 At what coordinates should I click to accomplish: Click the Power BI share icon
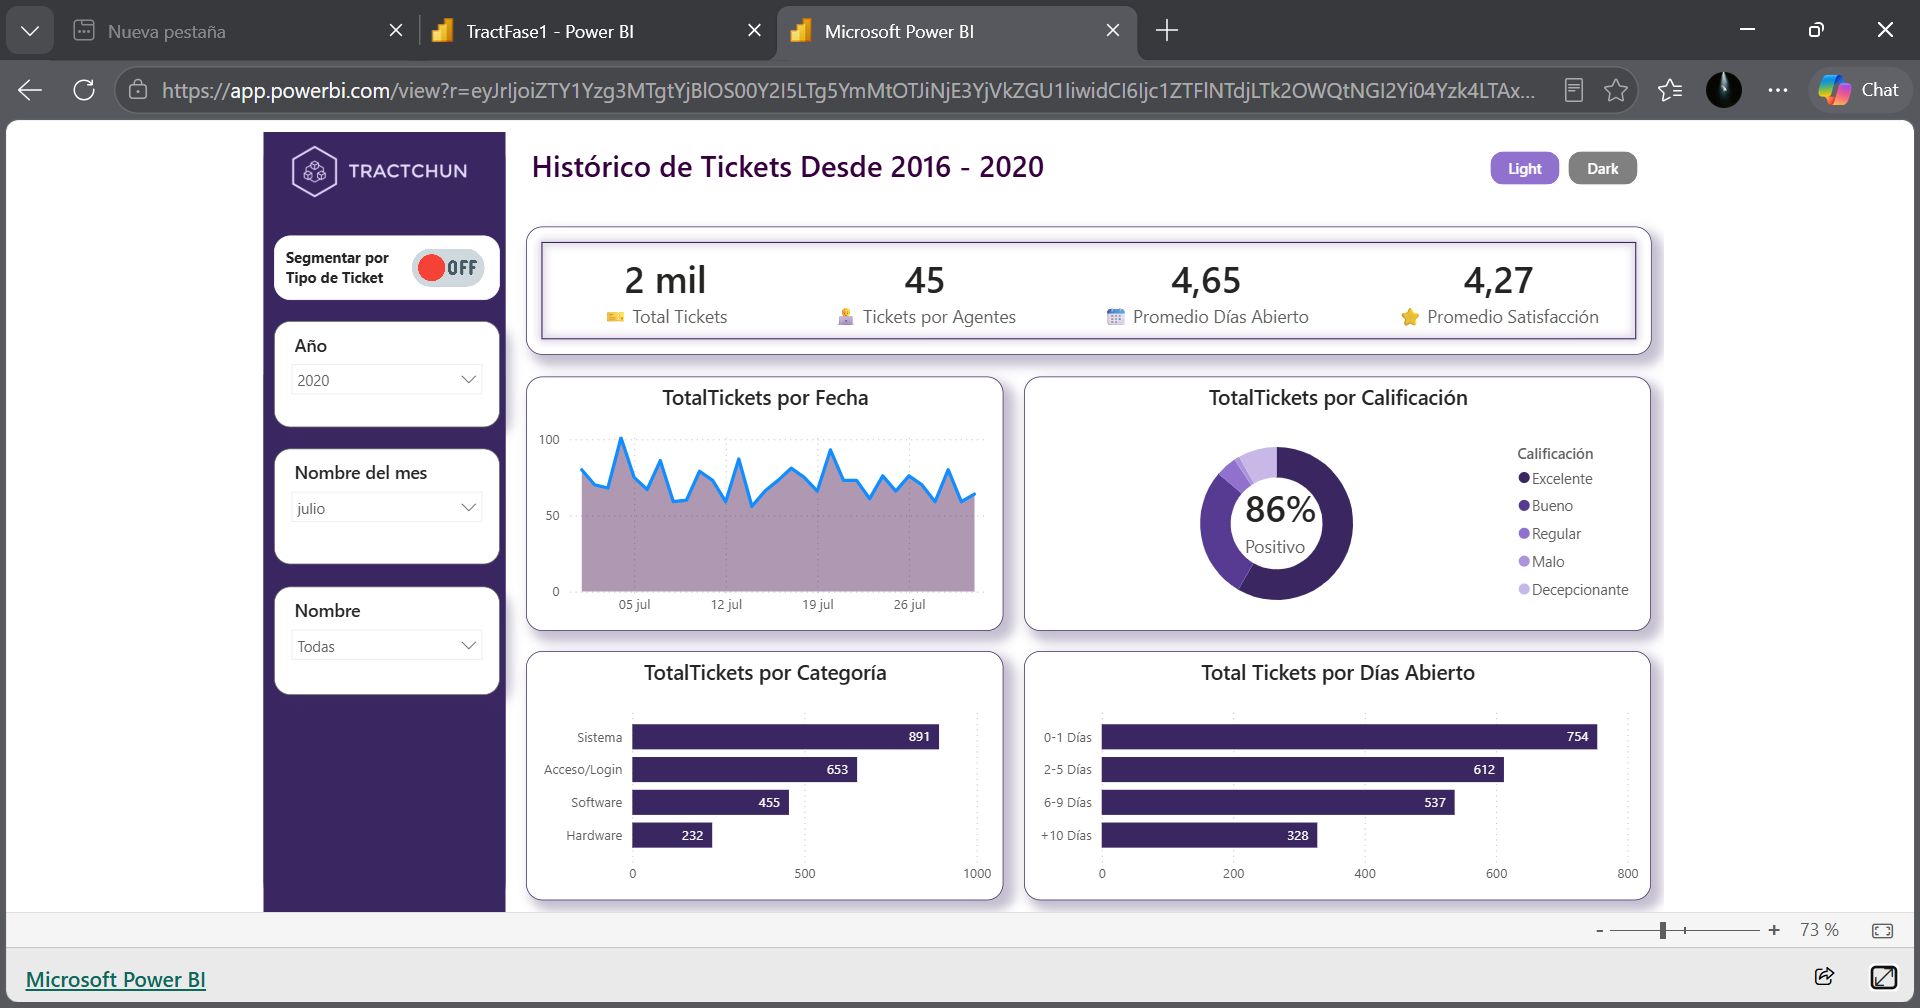[1824, 976]
